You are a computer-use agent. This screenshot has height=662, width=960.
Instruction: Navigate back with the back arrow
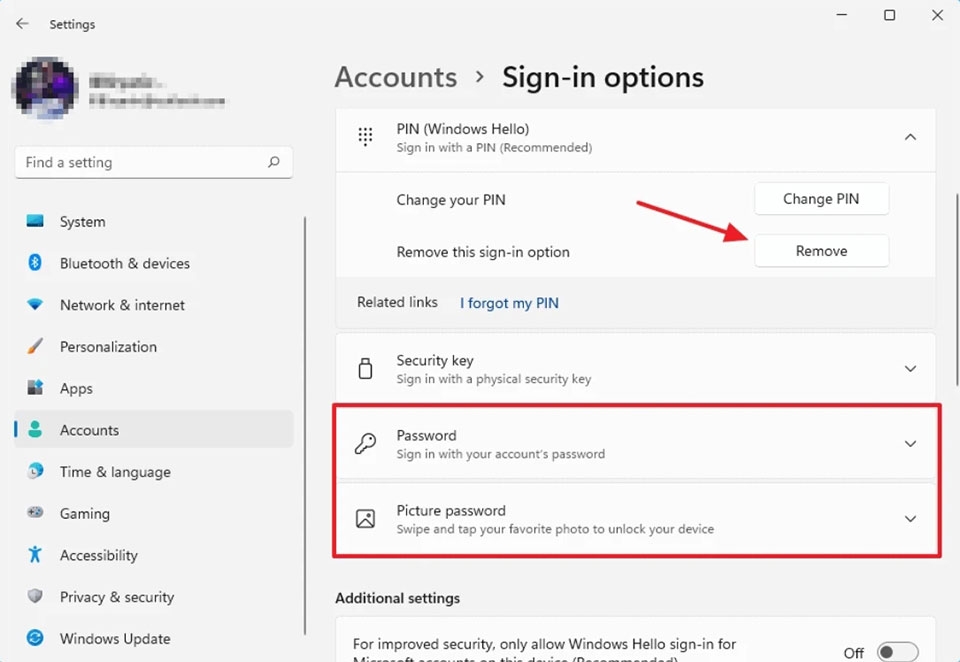tap(22, 23)
